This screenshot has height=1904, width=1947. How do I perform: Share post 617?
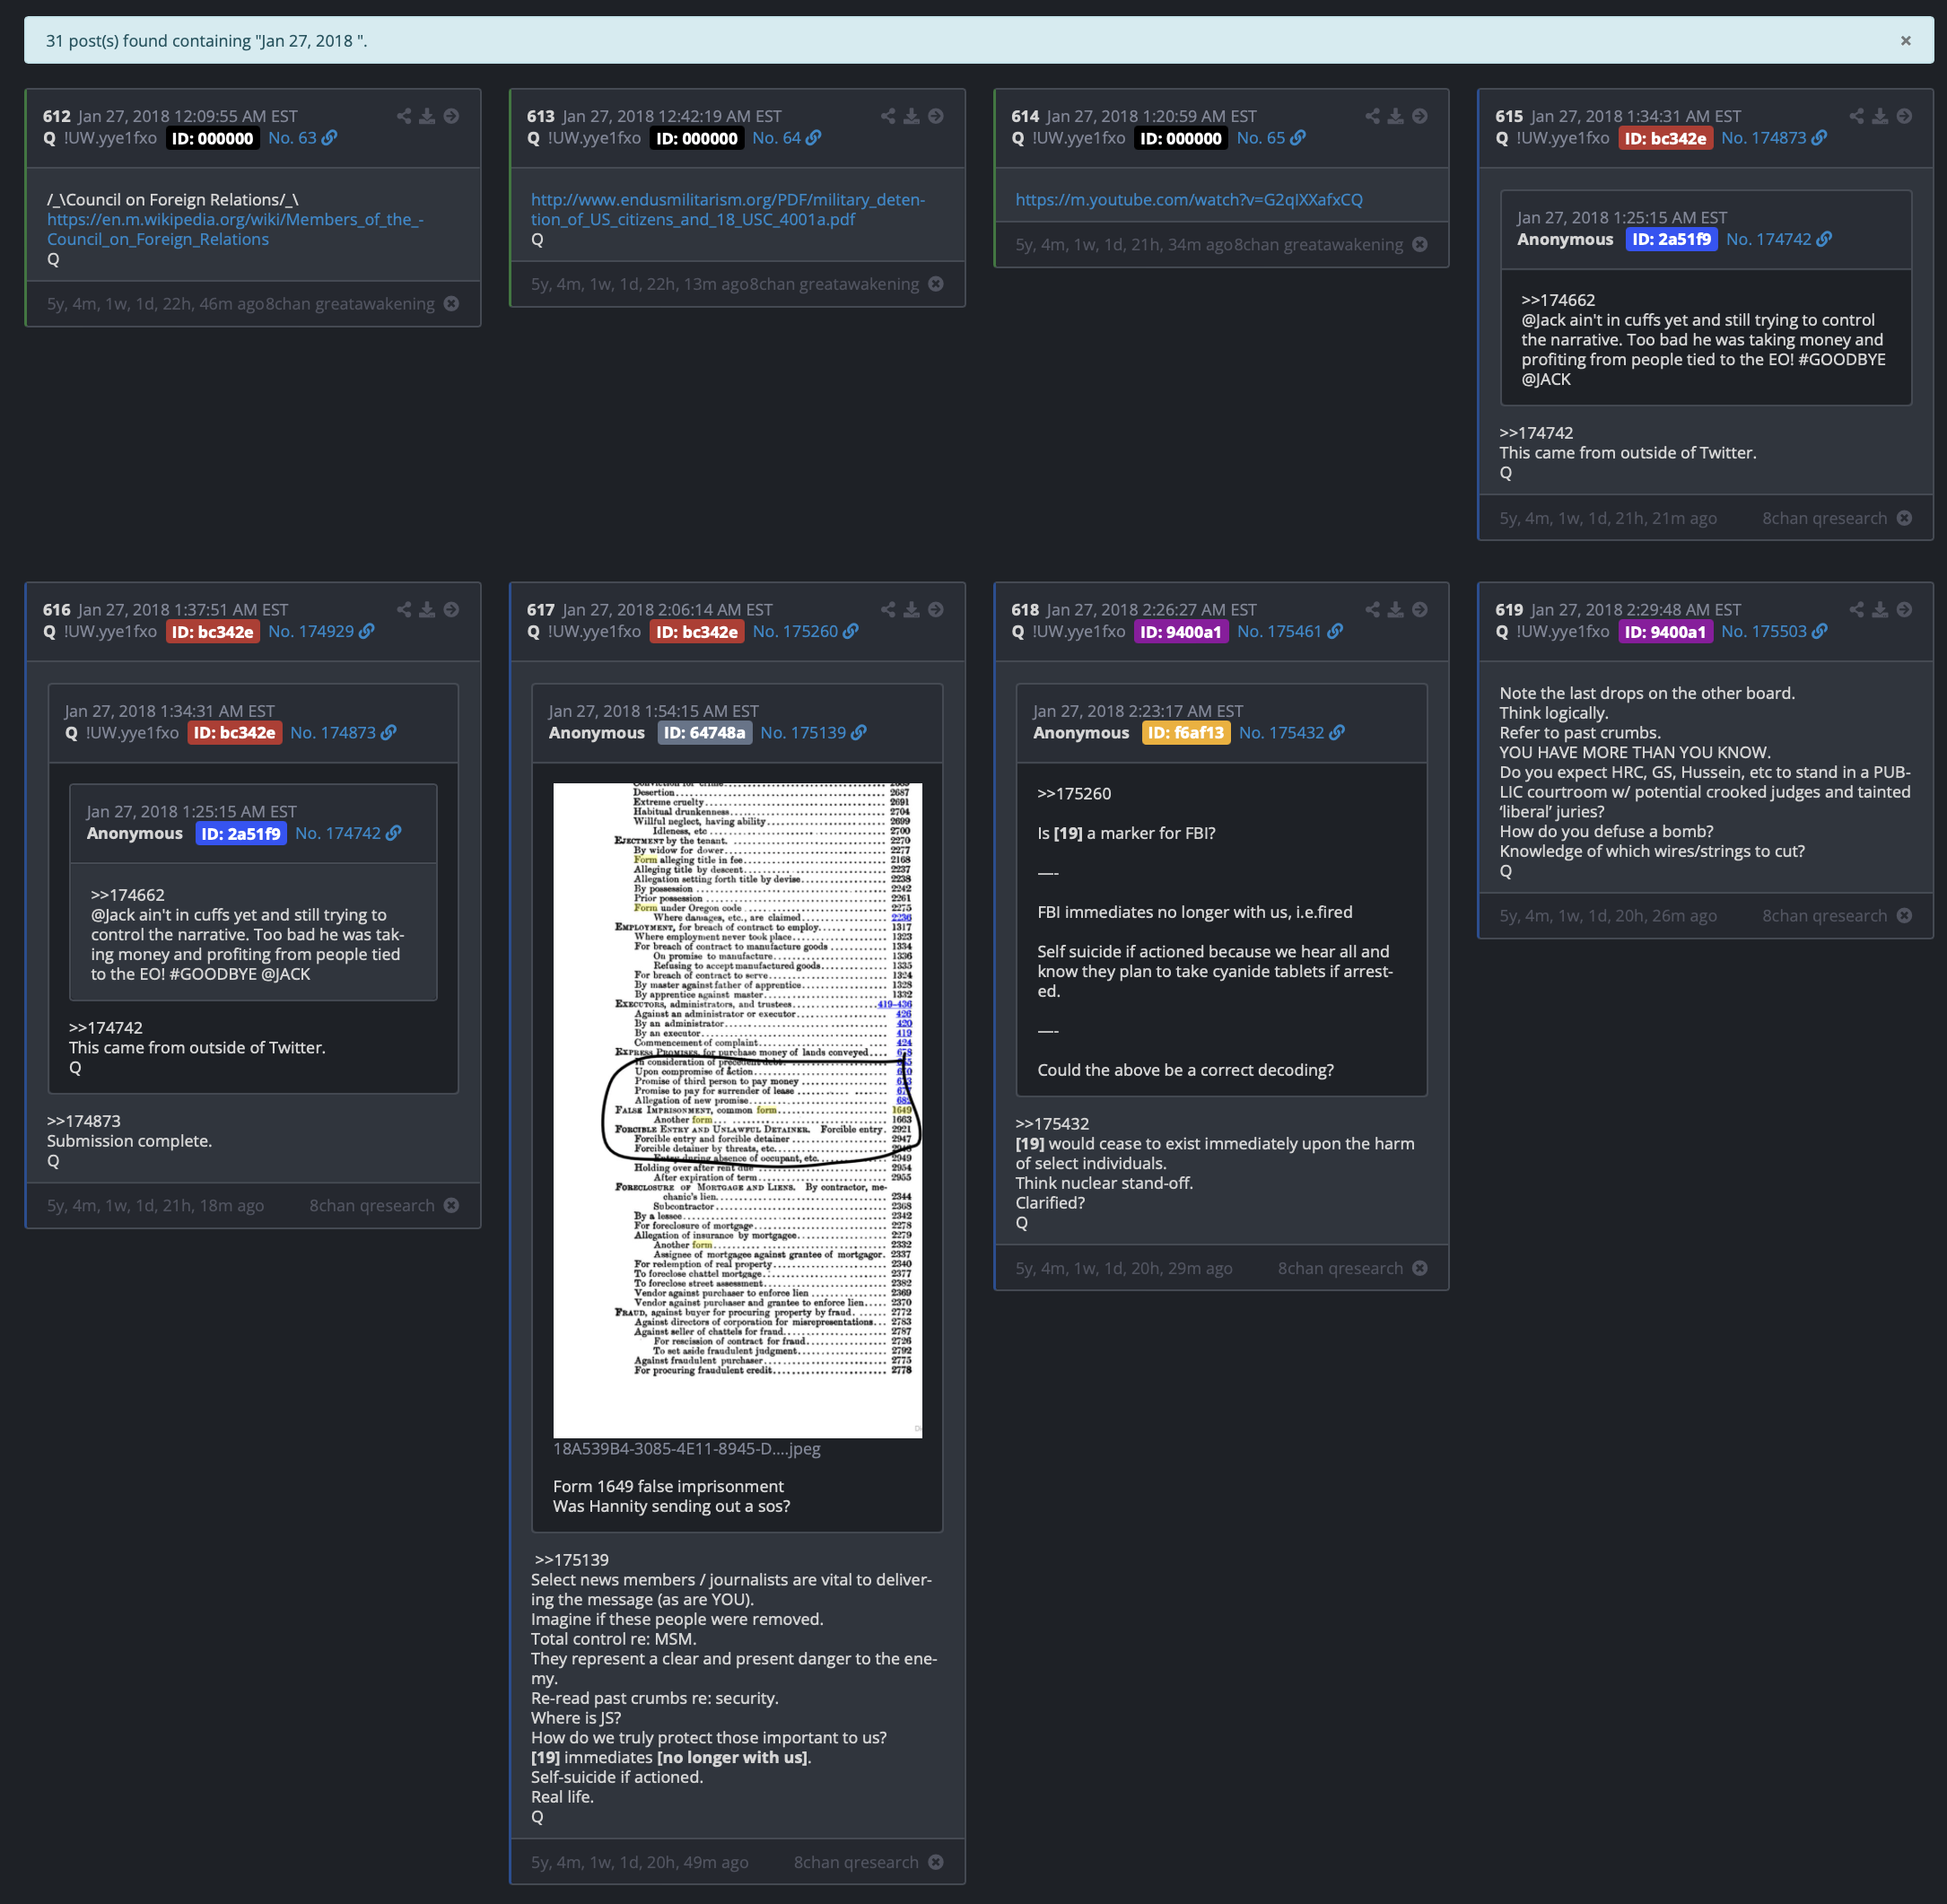(888, 609)
